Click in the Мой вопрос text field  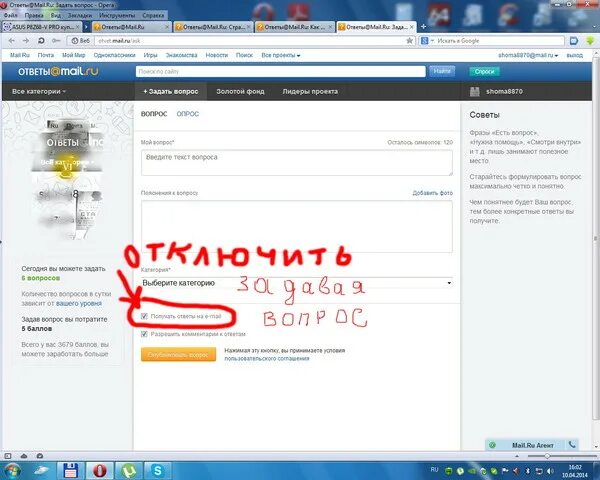[297, 163]
